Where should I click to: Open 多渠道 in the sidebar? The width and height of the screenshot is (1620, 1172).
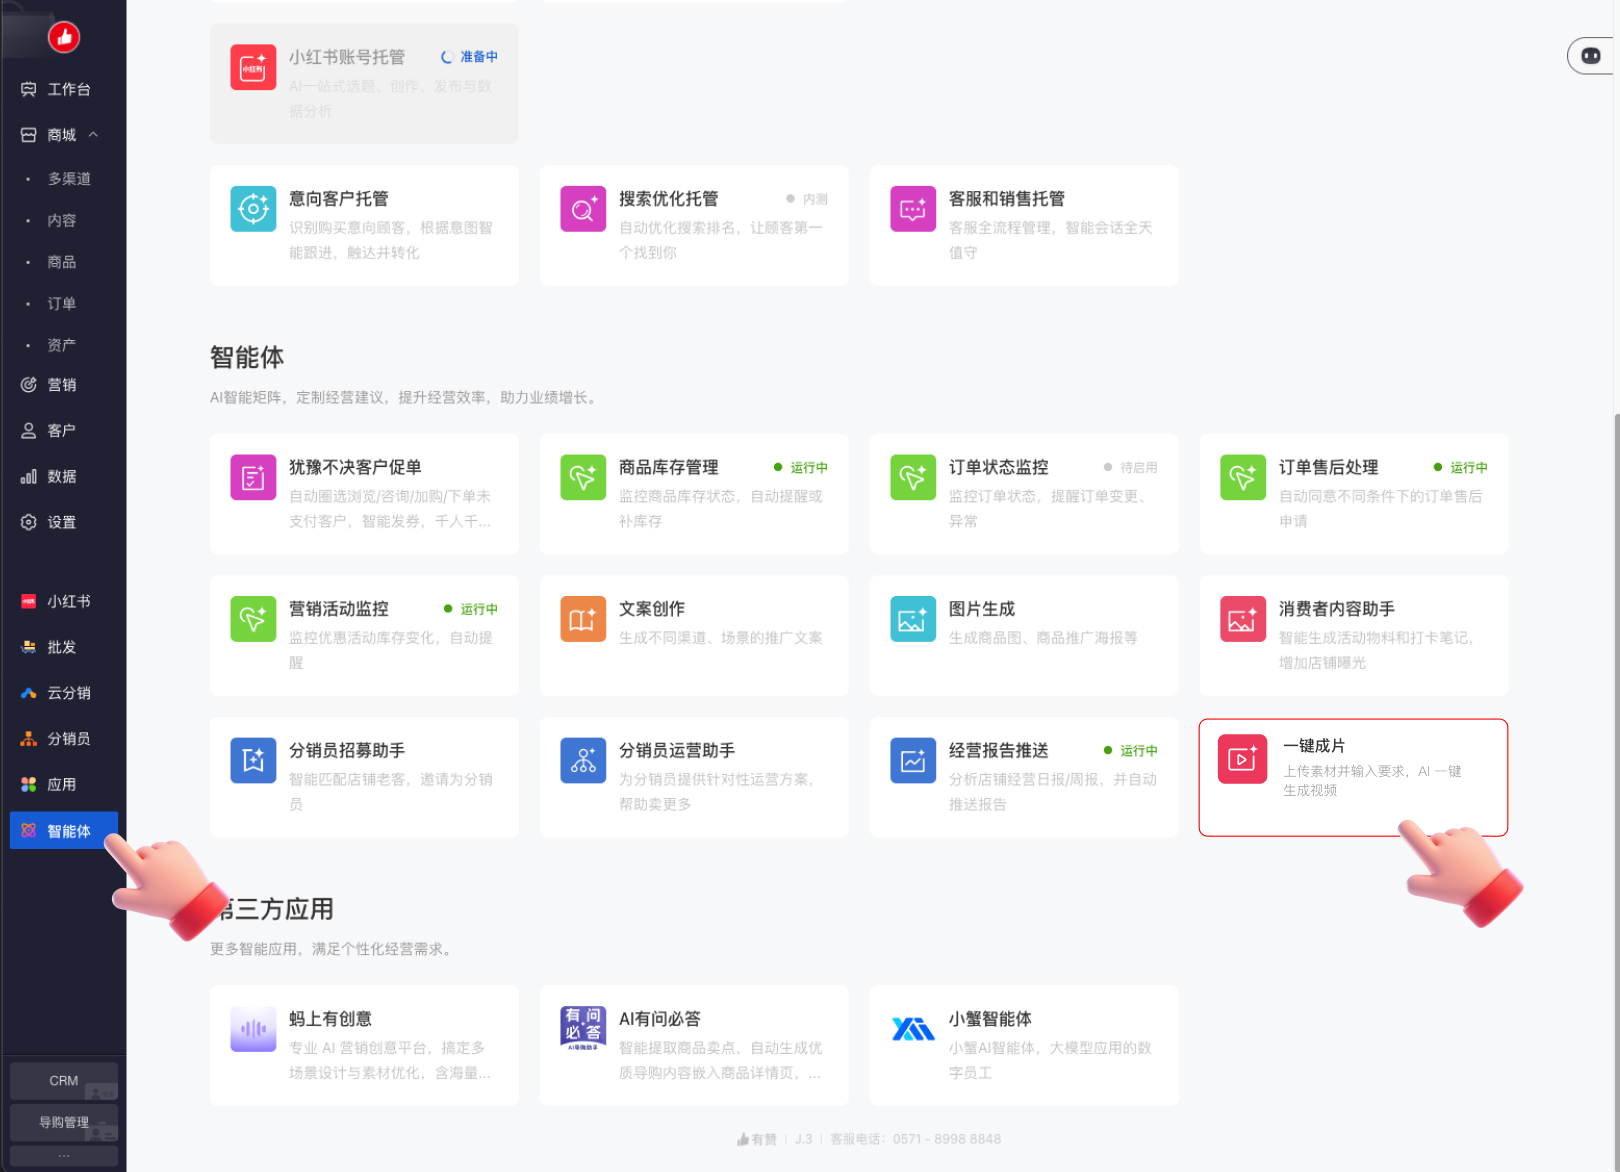pos(69,178)
